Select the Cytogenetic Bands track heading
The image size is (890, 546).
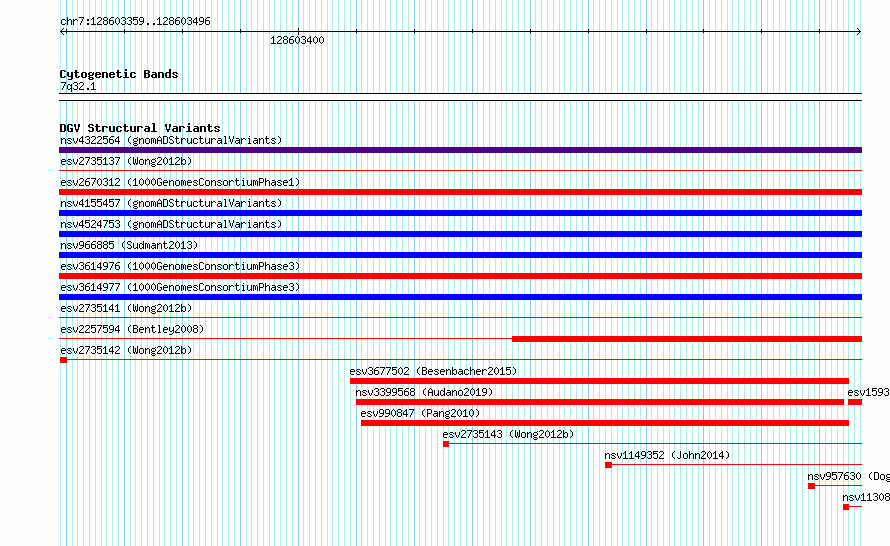(119, 74)
